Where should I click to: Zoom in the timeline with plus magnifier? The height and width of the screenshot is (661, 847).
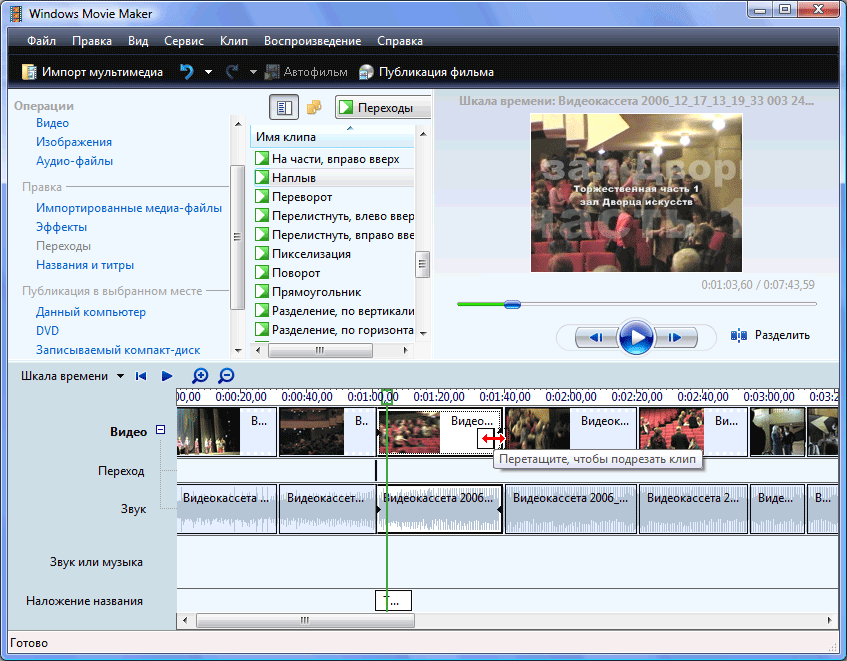[200, 375]
